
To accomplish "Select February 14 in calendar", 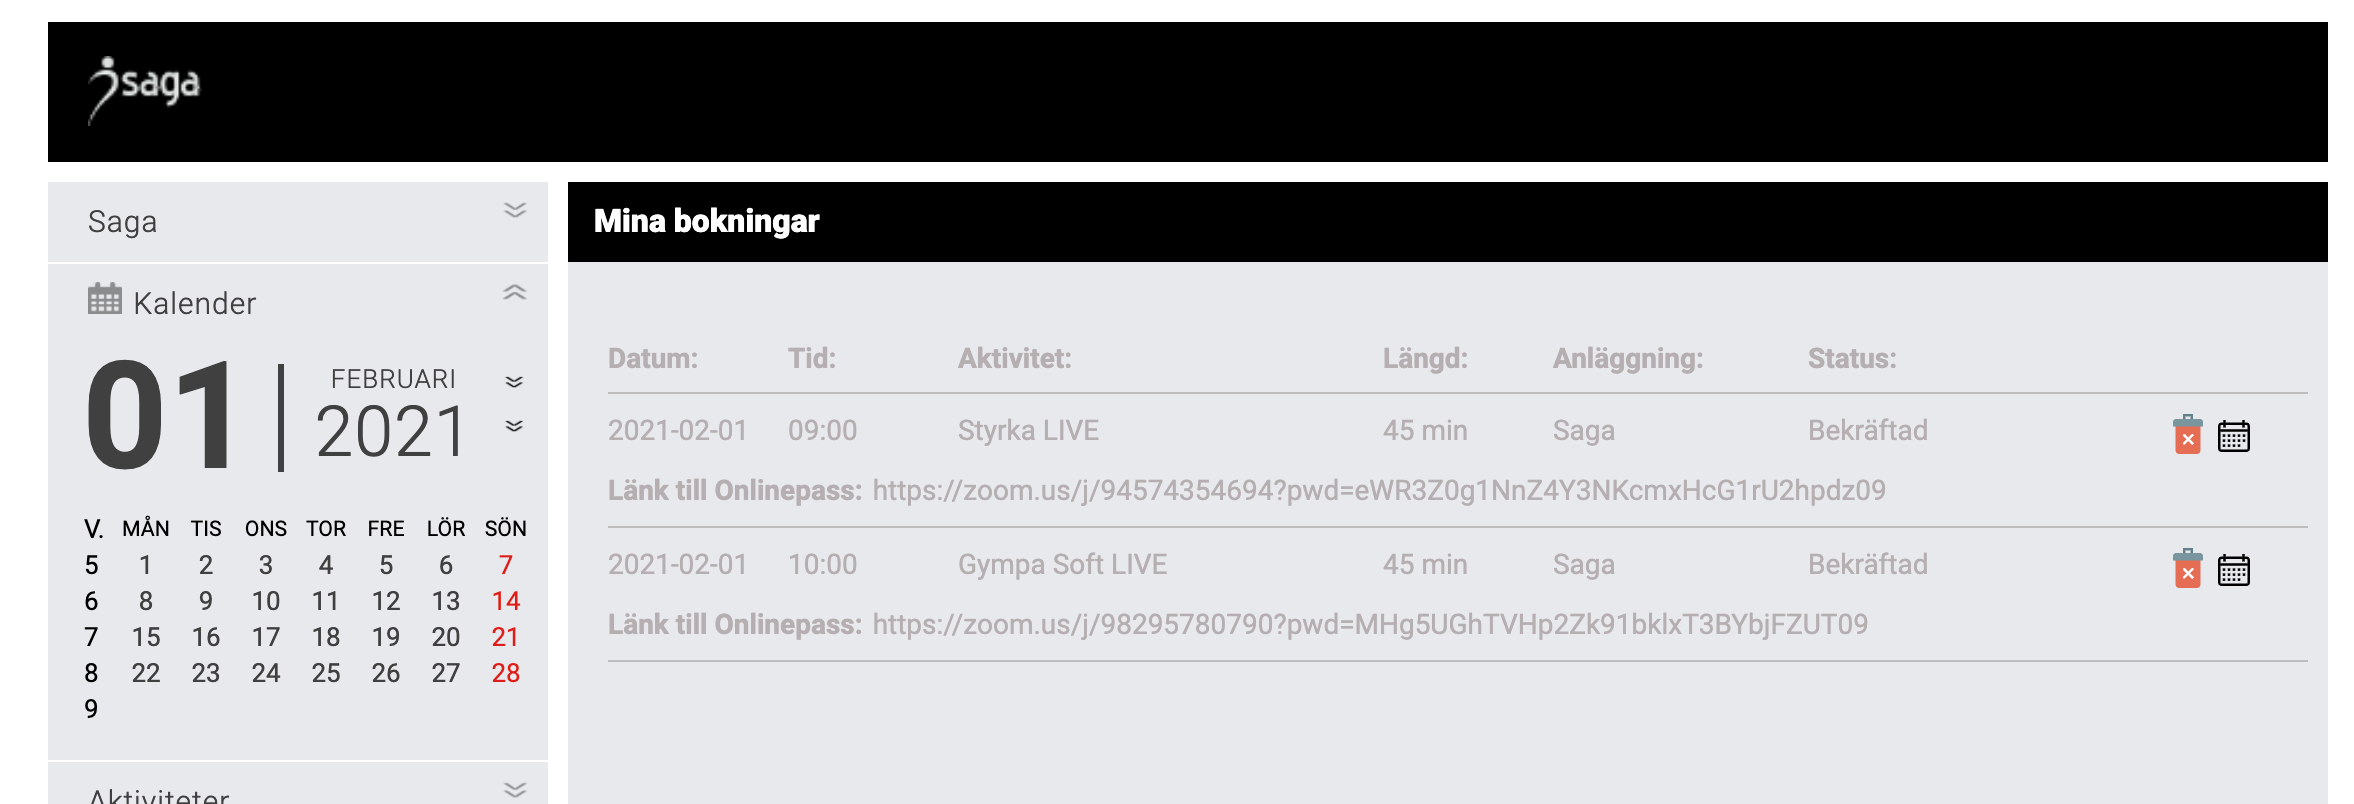I will click(506, 601).
